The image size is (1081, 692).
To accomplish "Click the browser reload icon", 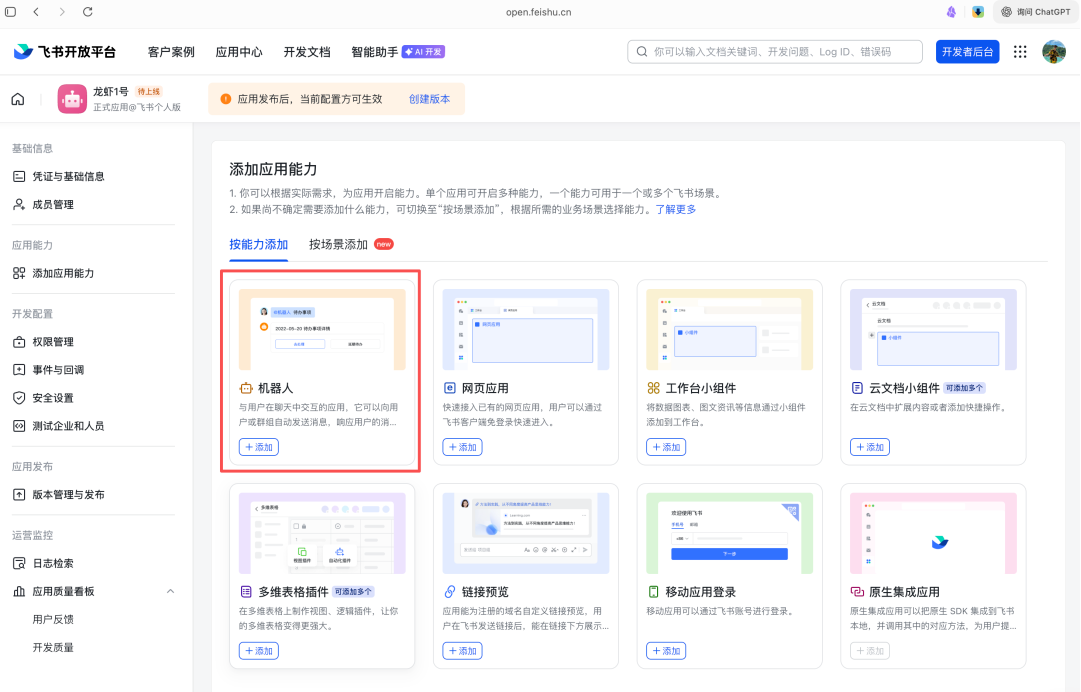I will tap(88, 12).
